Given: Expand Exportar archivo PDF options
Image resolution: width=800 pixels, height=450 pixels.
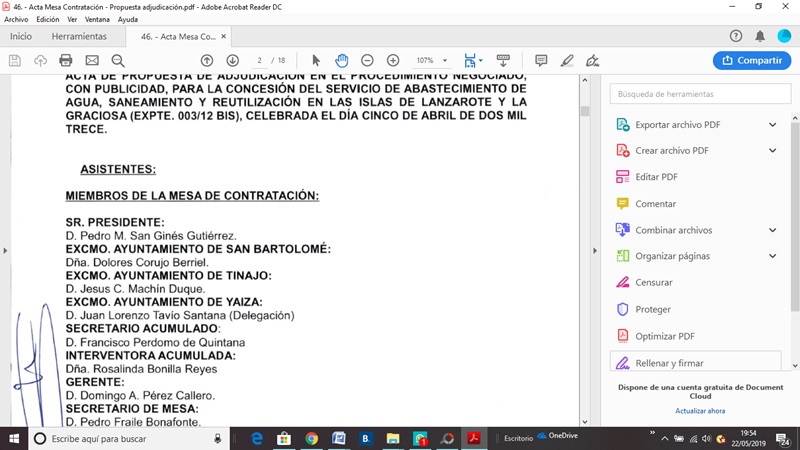Looking at the screenshot, I should click(x=772, y=125).
